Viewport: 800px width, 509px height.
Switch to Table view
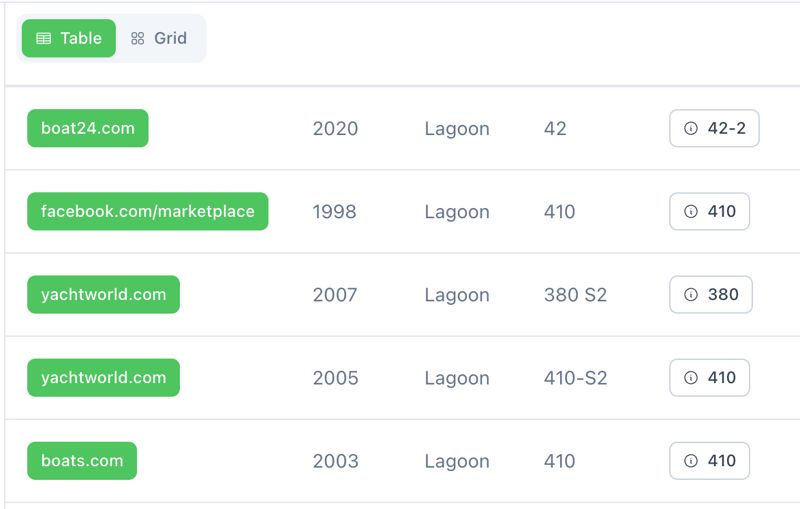(x=69, y=38)
